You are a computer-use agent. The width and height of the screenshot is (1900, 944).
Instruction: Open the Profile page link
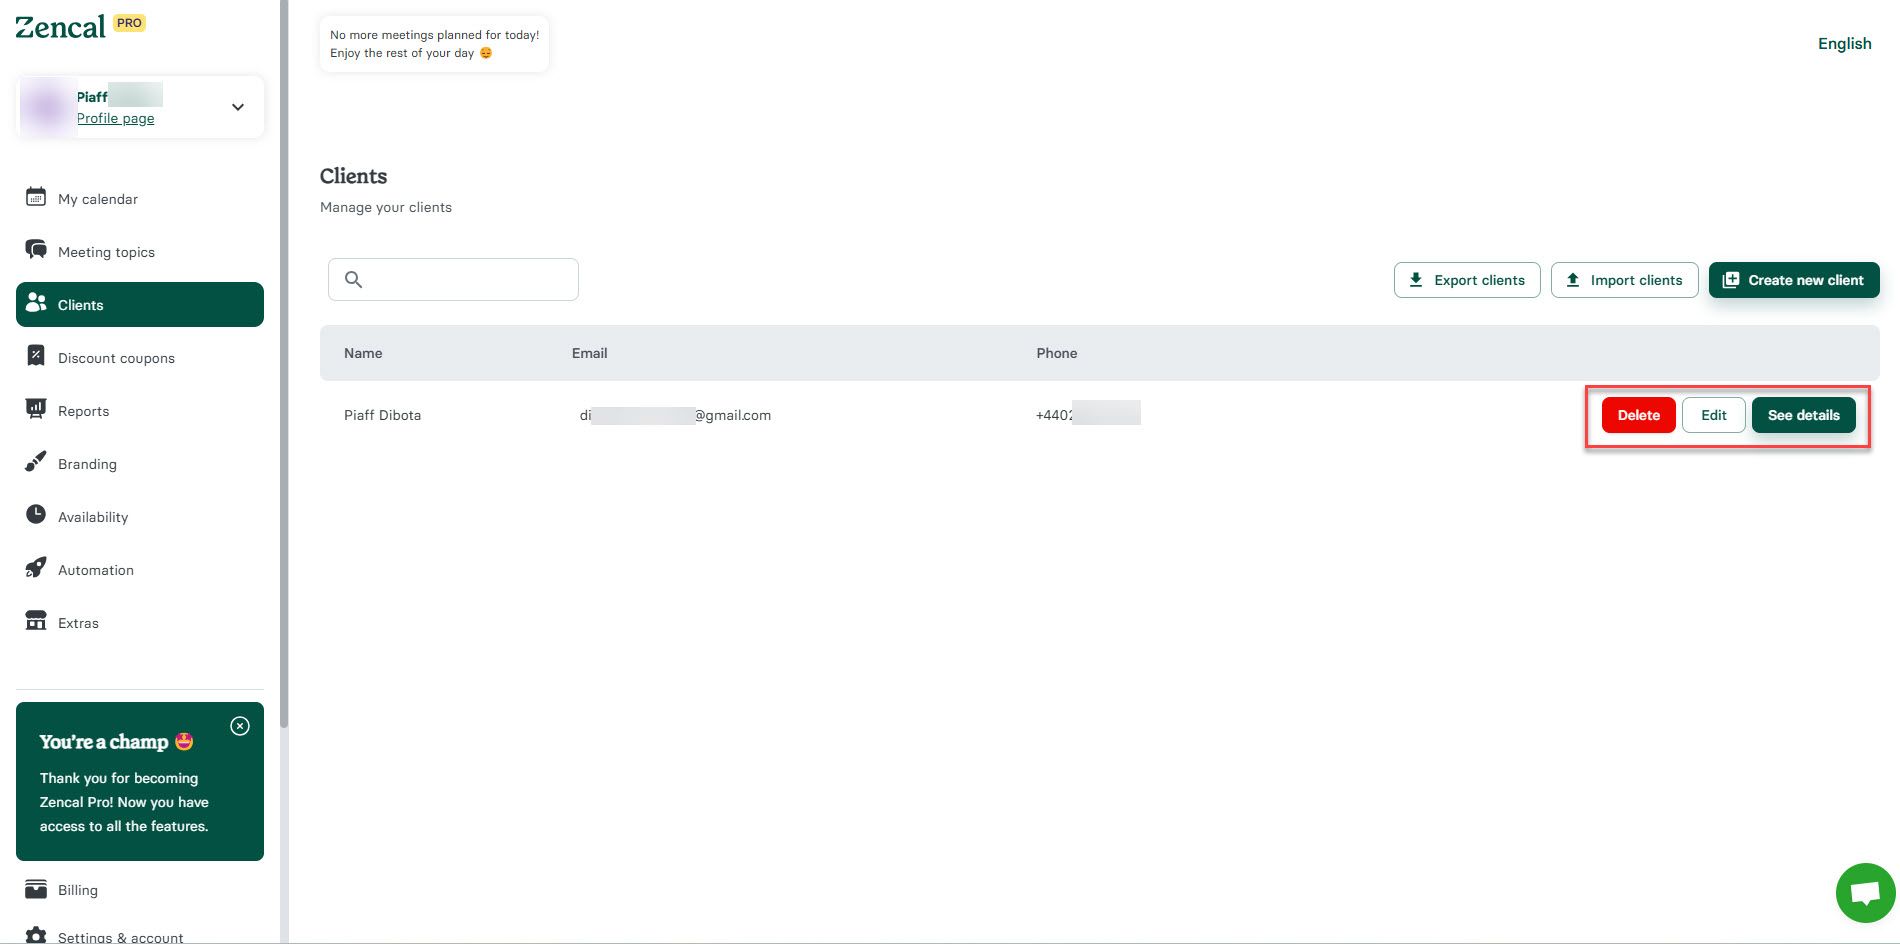click(x=115, y=118)
